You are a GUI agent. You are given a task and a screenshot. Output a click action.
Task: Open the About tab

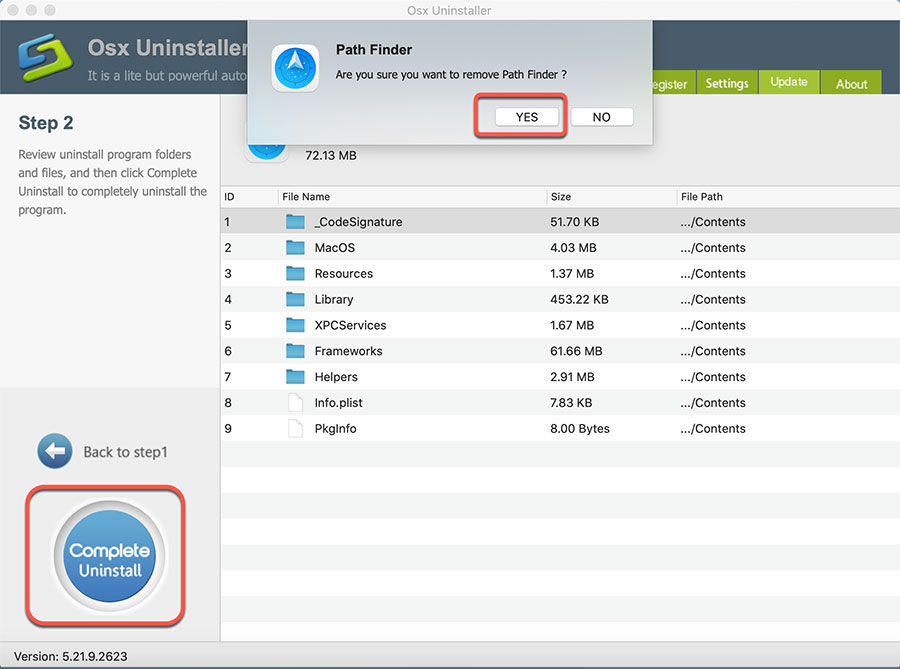click(x=850, y=83)
